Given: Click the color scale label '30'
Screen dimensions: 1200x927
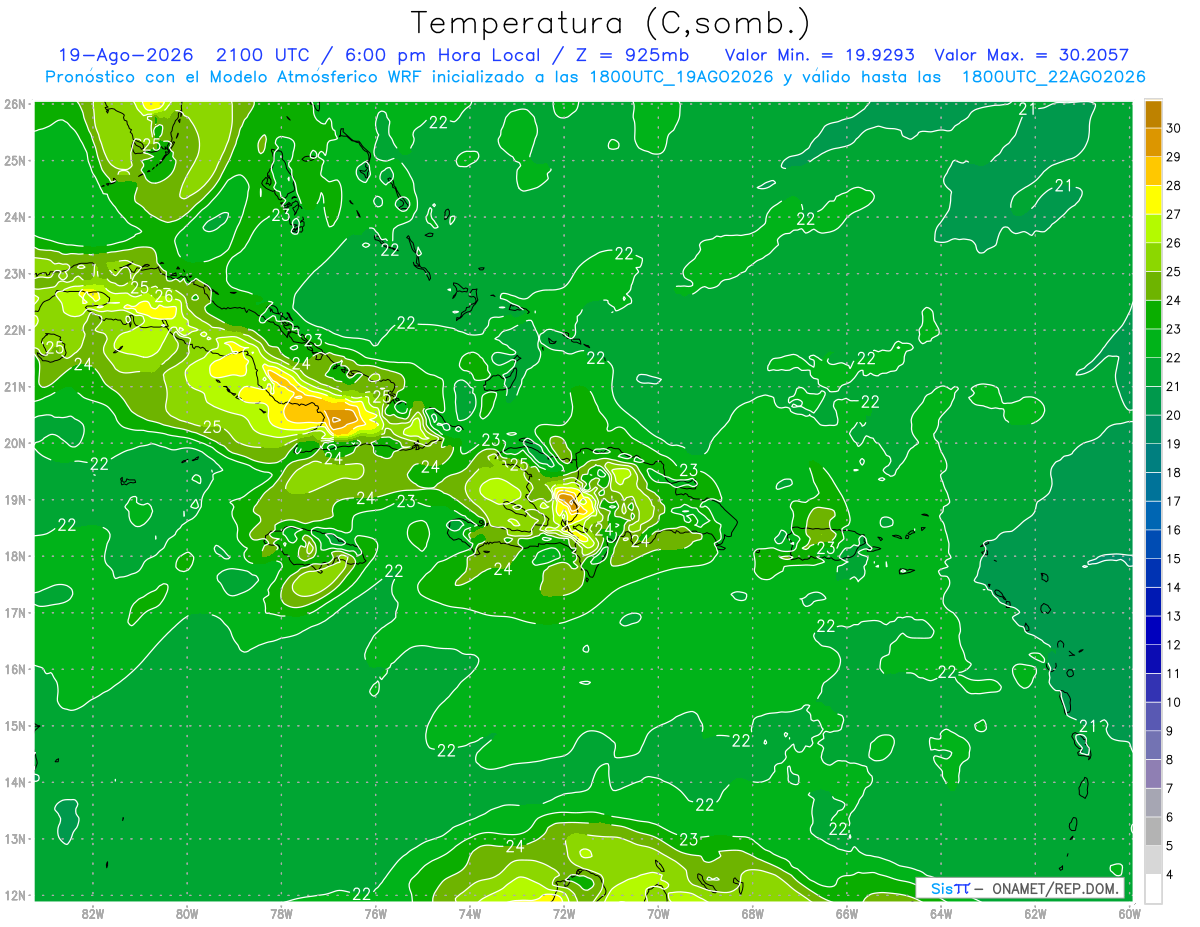Looking at the screenshot, I should (1173, 128).
